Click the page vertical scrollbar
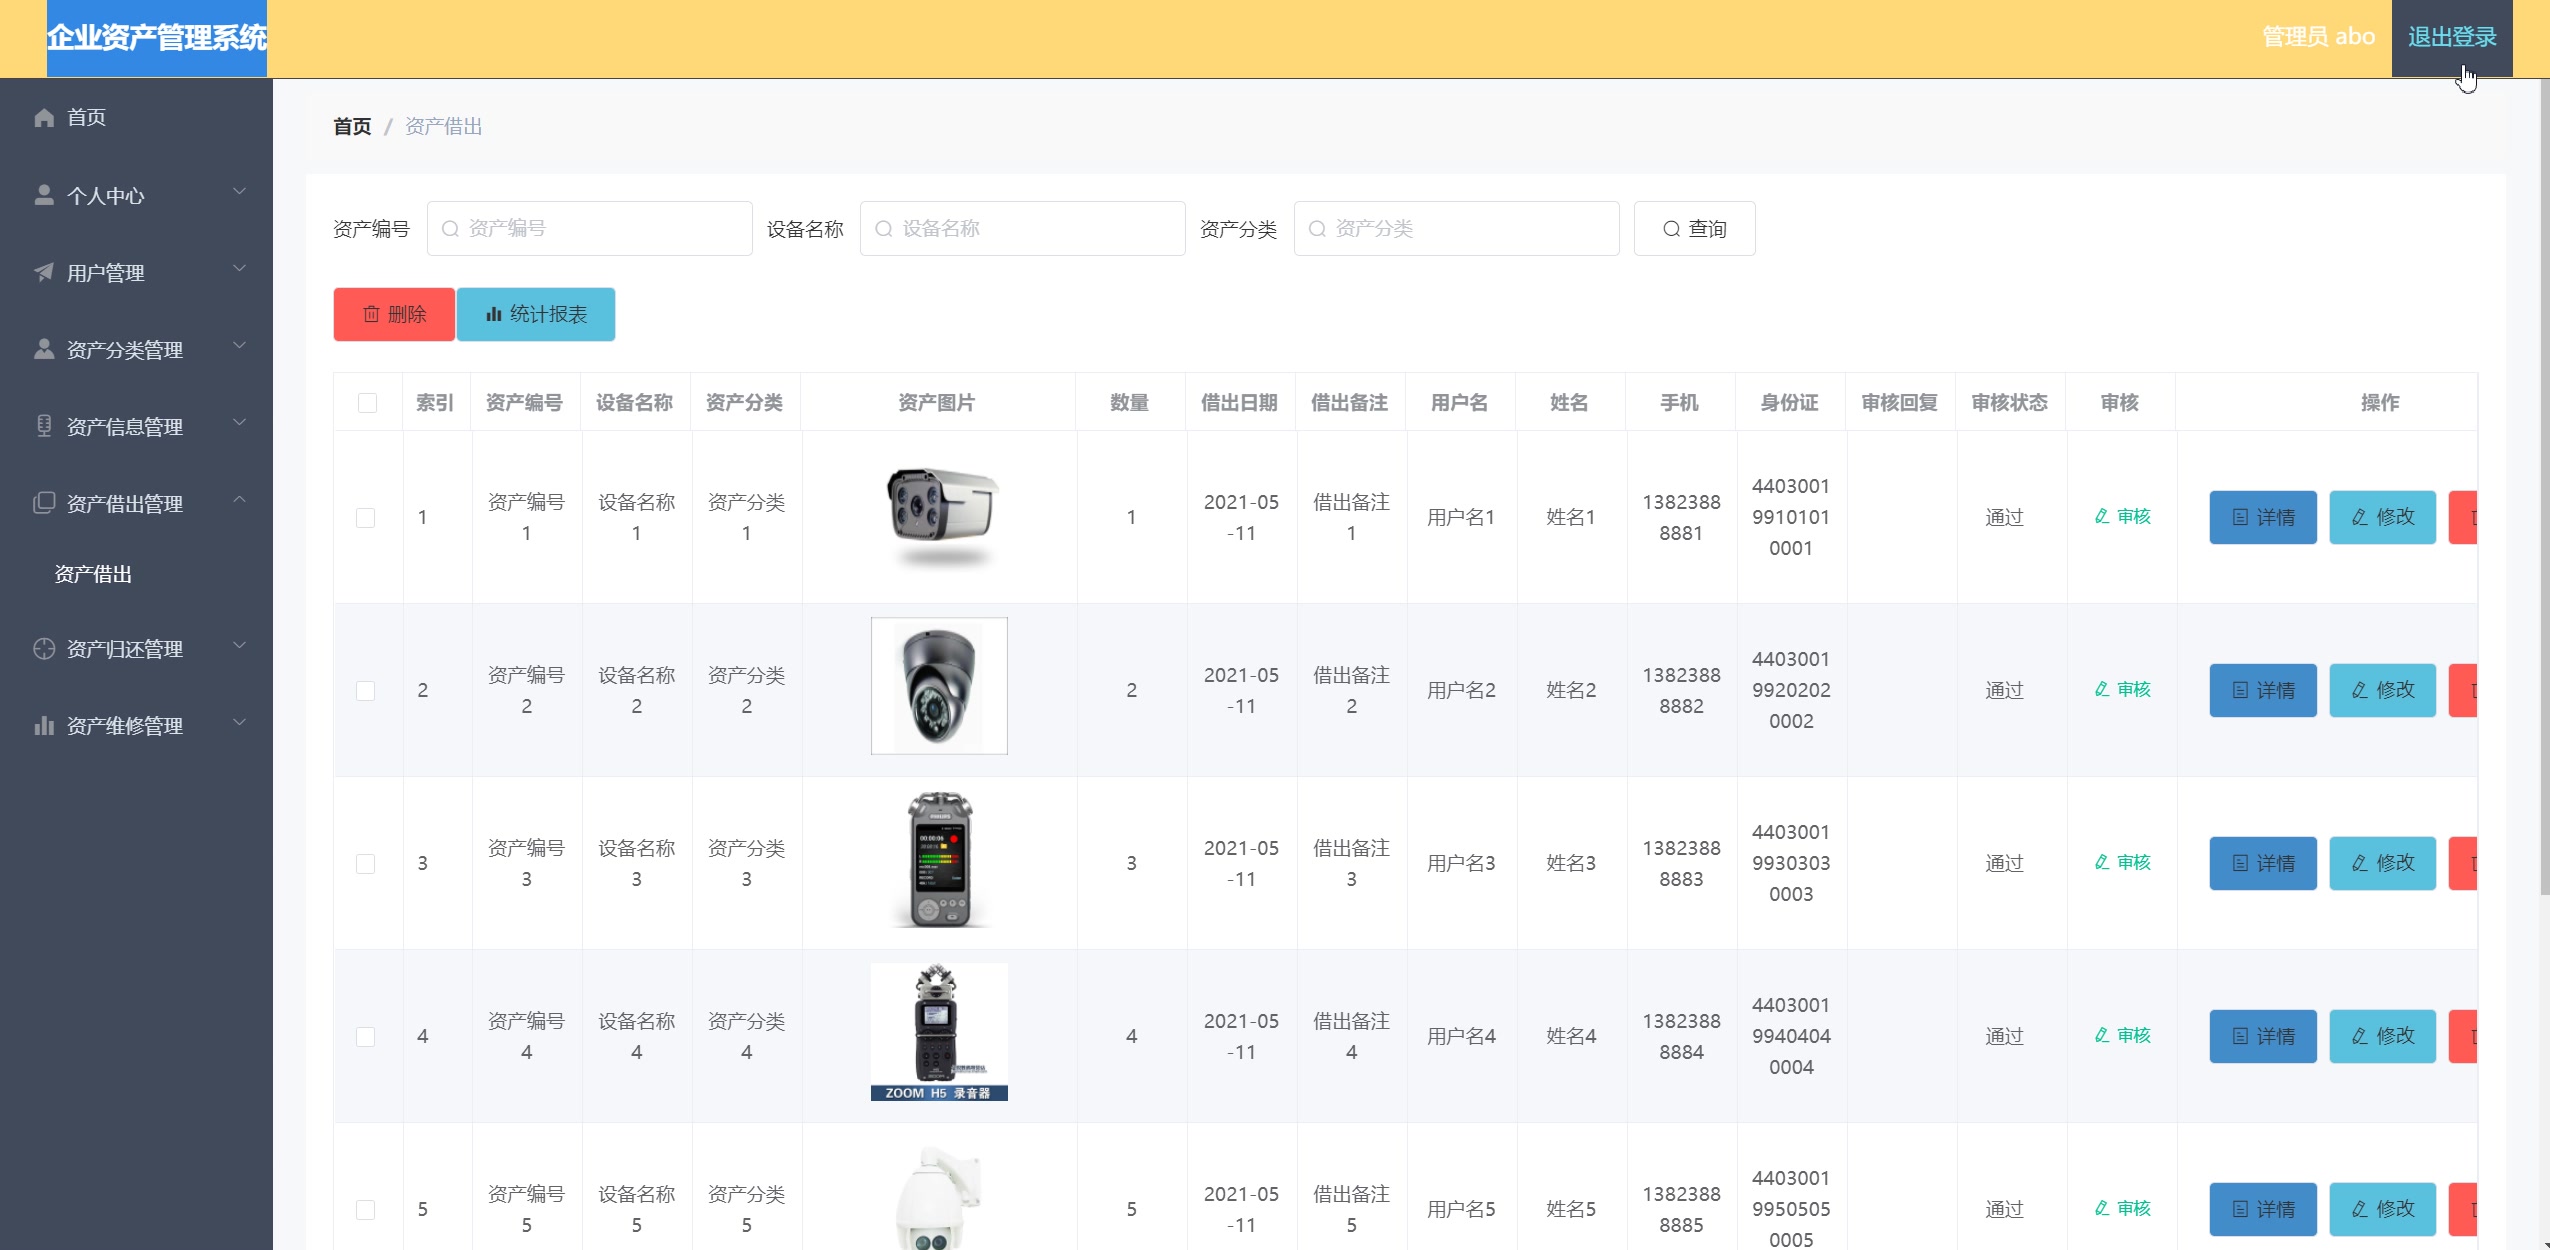Image resolution: width=2550 pixels, height=1250 pixels. (x=2544, y=487)
